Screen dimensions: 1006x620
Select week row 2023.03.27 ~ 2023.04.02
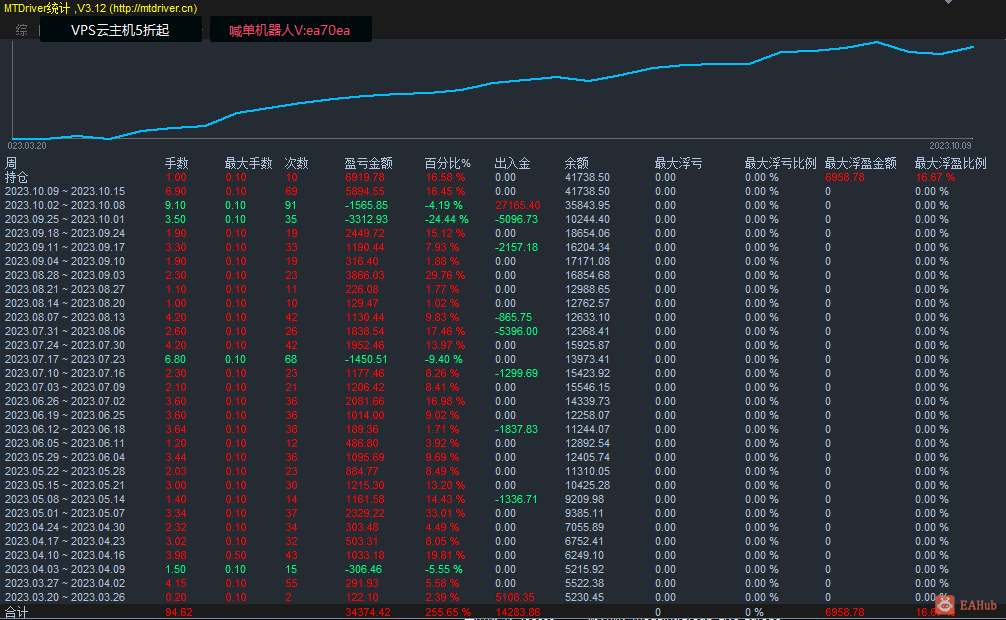coord(65,583)
